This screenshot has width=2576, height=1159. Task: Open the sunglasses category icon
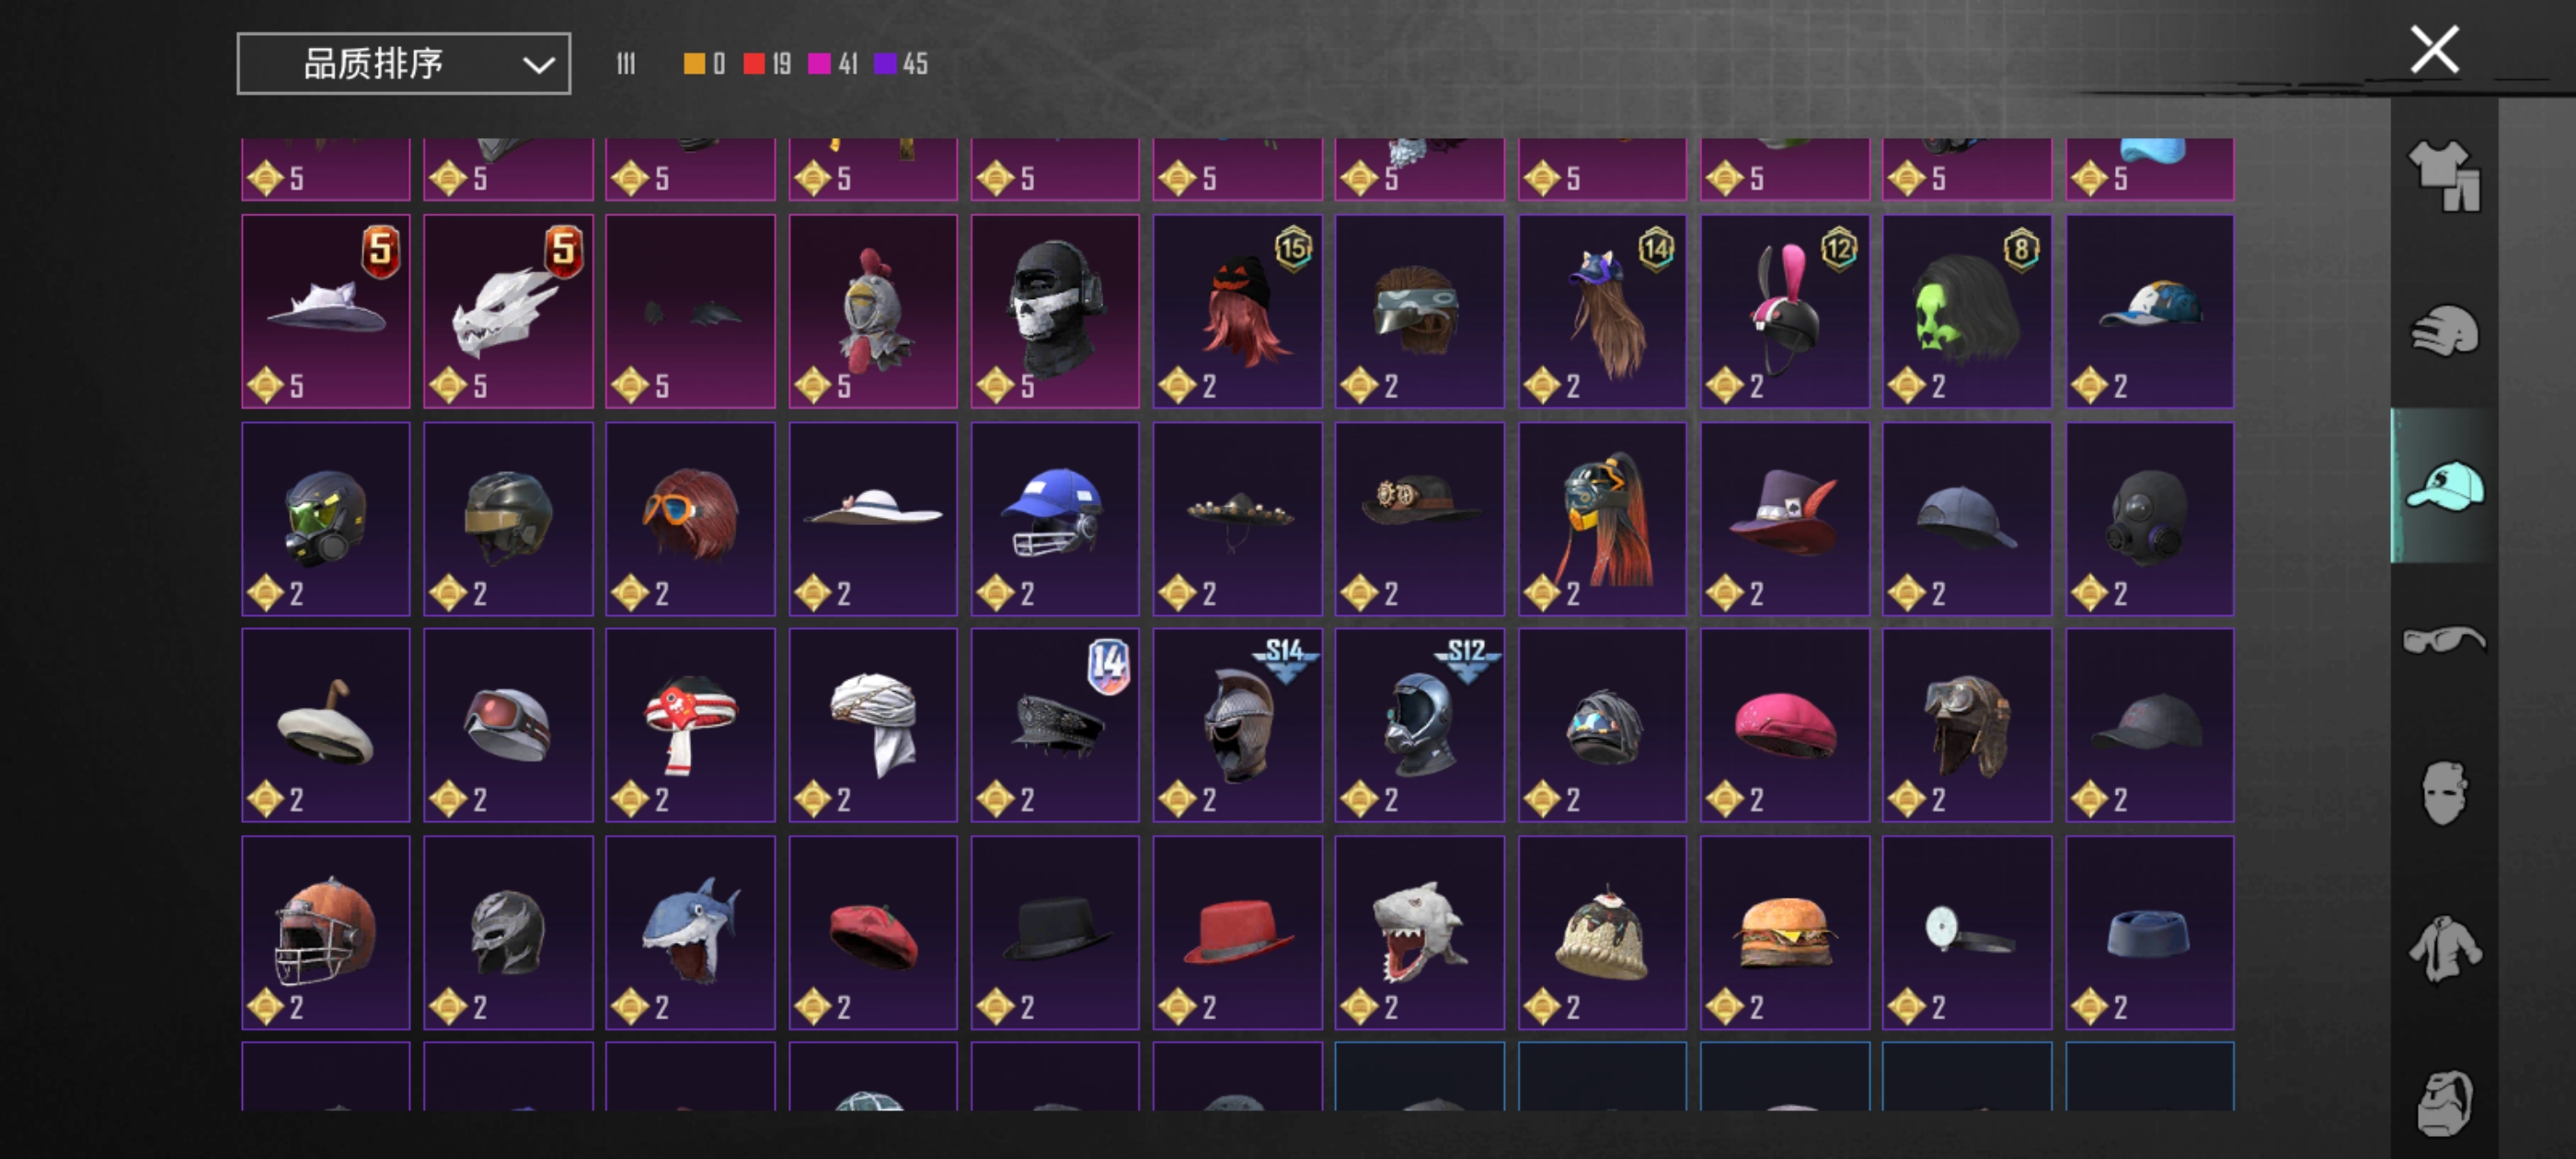point(2444,639)
